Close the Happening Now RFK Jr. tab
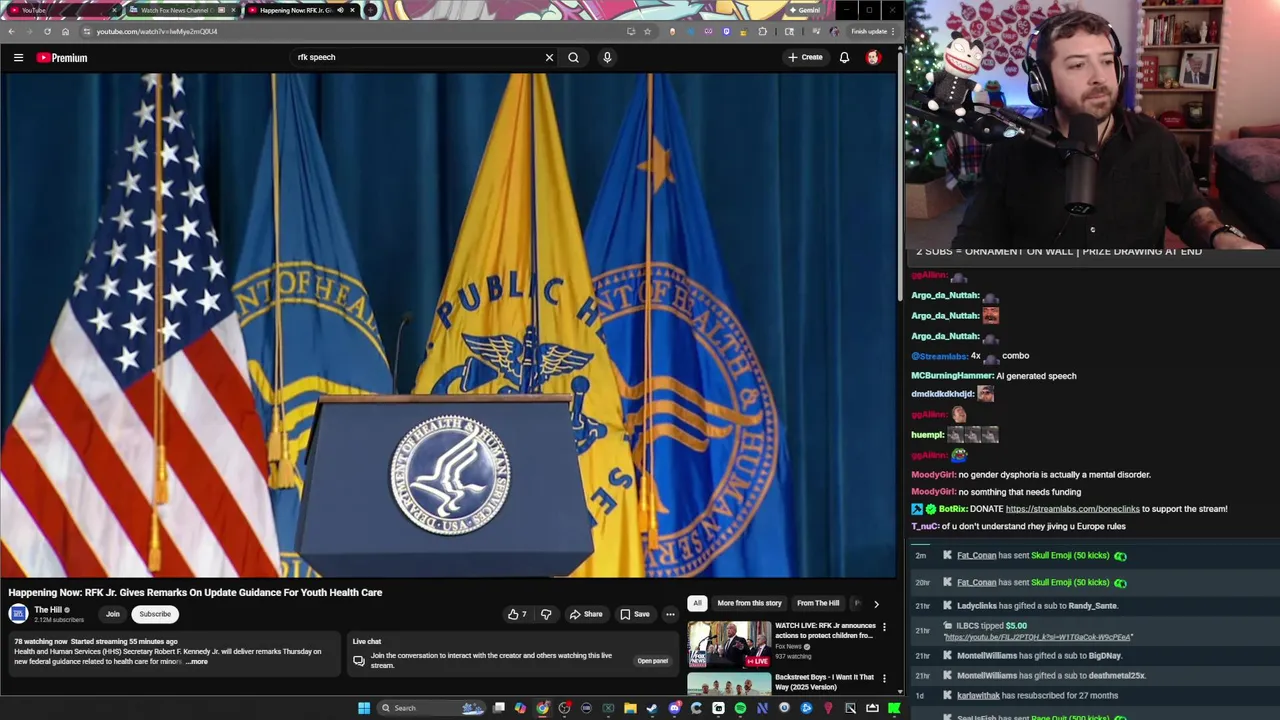Viewport: 1280px width, 720px height. point(352,10)
